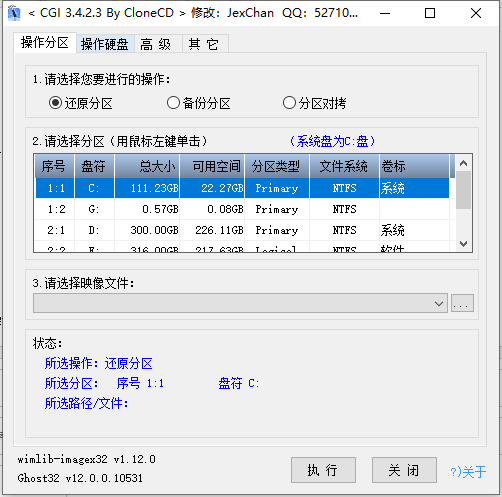The width and height of the screenshot is (502, 497).
Task: Click the NTFS cell in the D: row
Action: click(345, 230)
